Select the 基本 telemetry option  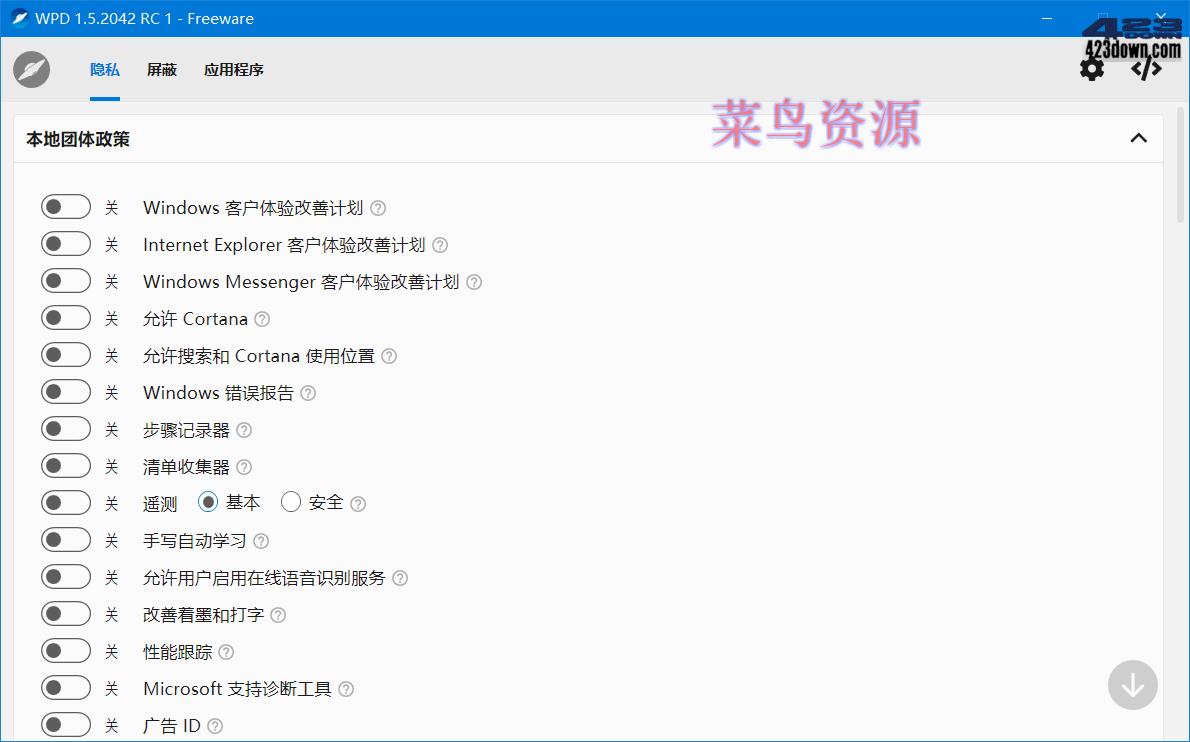click(208, 502)
